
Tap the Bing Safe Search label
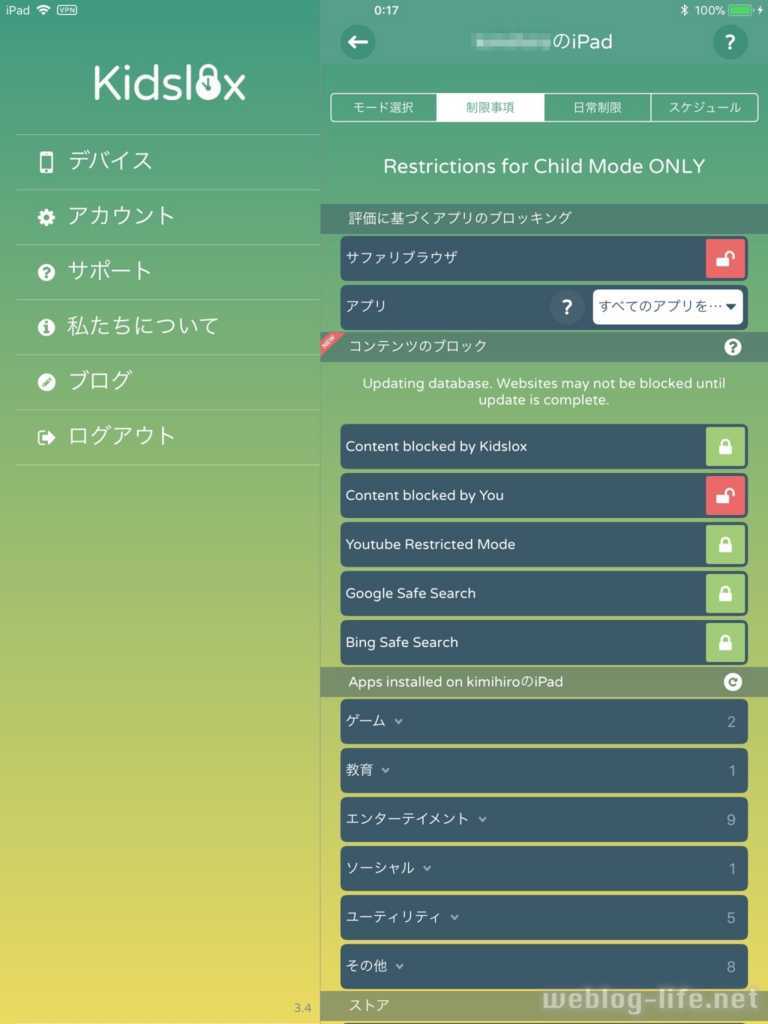(402, 643)
